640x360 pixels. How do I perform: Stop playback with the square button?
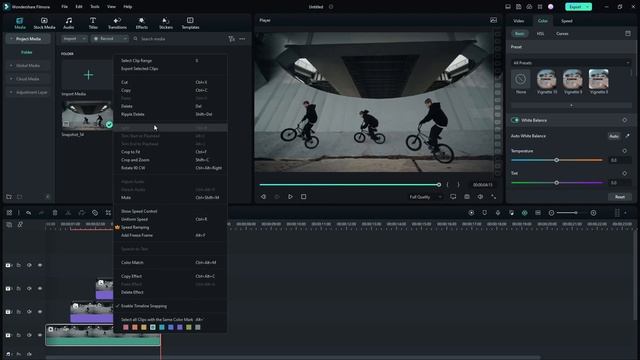pyautogui.click(x=304, y=197)
